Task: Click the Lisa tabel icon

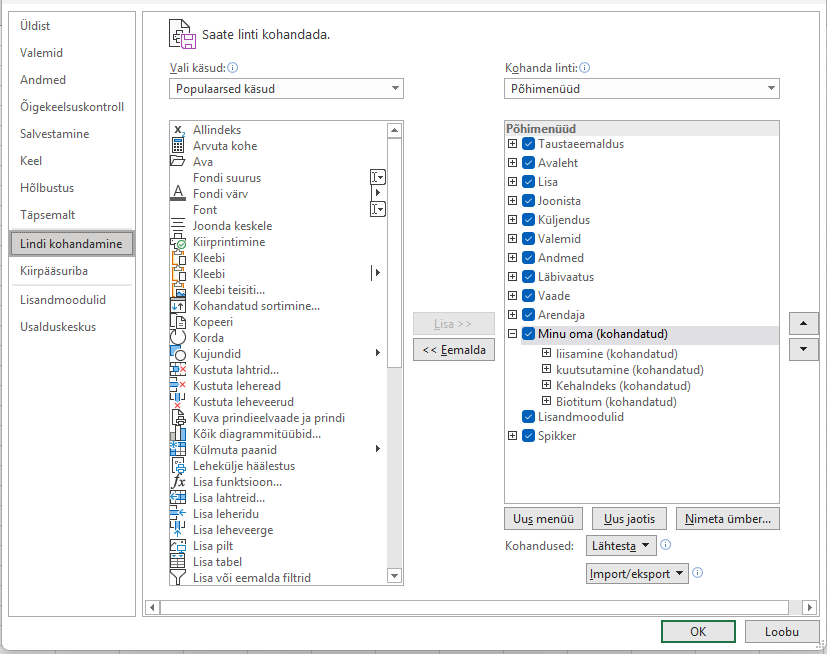Action: click(178, 562)
